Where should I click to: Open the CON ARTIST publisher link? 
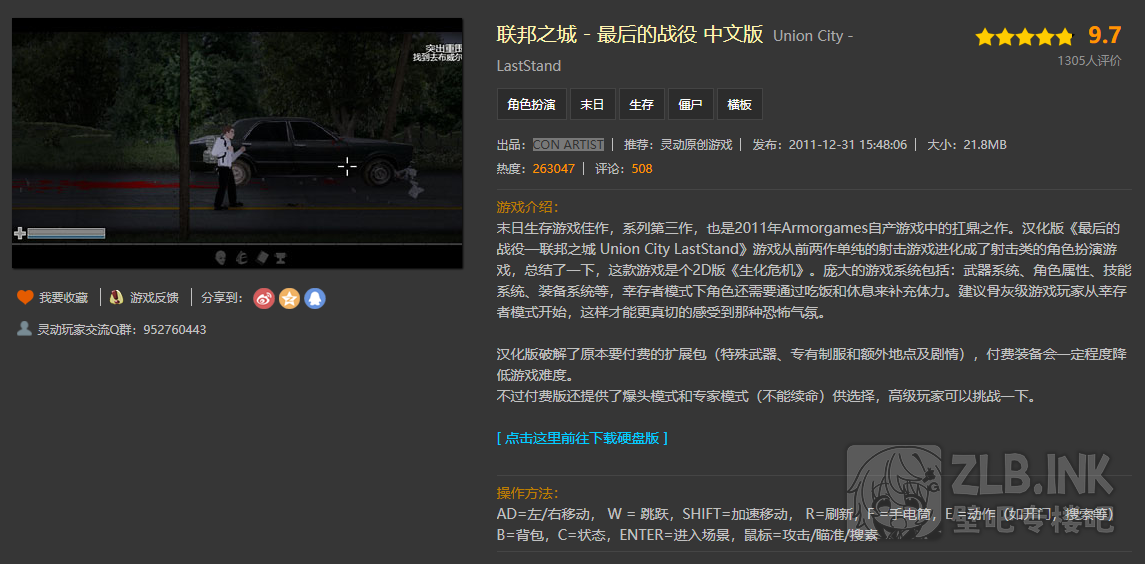(x=568, y=145)
